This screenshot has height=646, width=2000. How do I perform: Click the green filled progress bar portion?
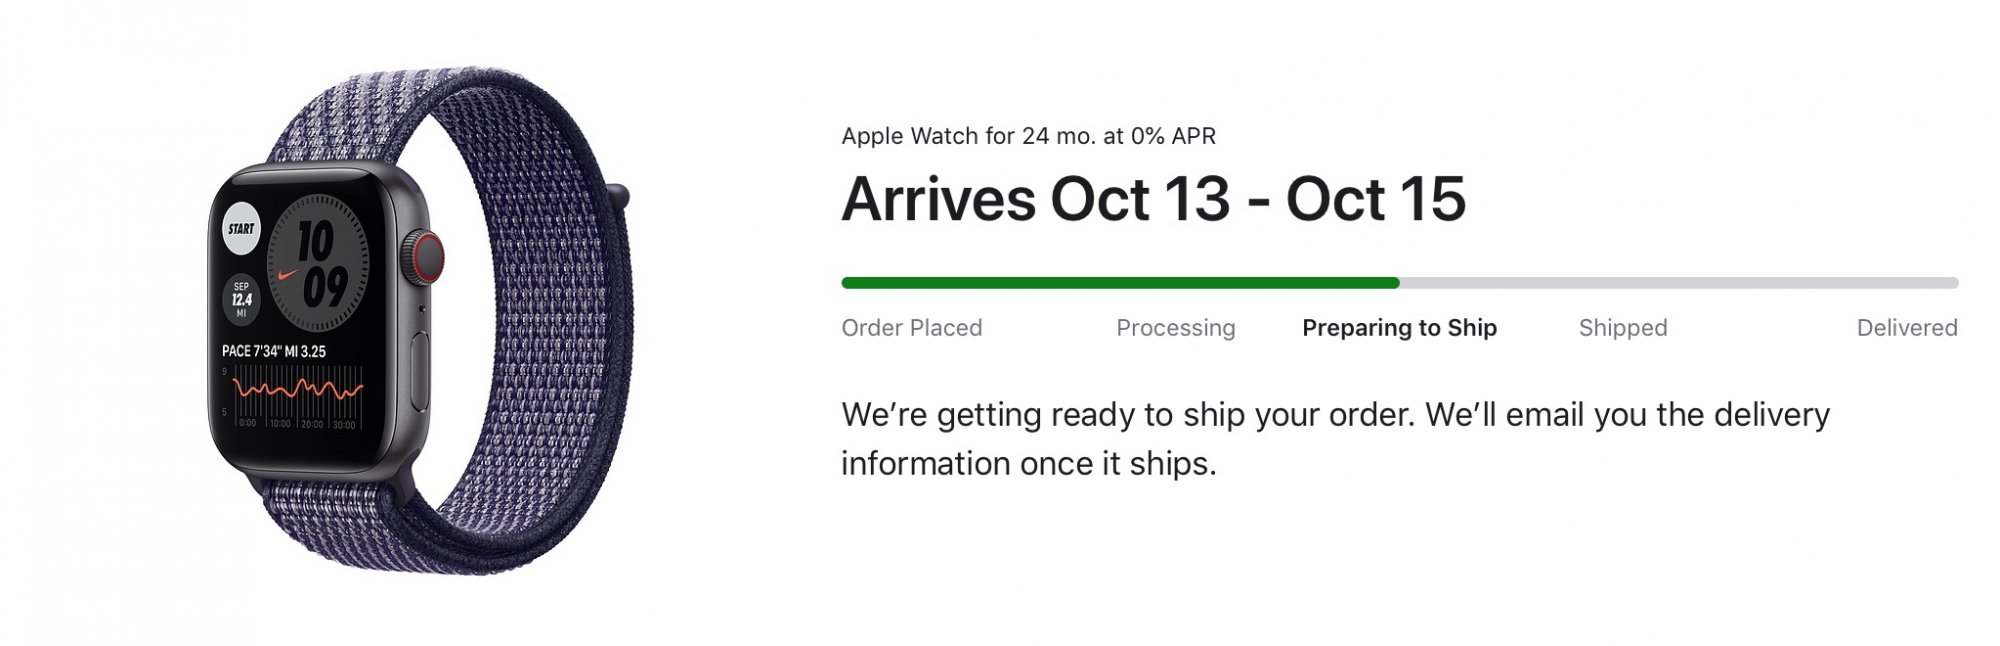(1120, 283)
